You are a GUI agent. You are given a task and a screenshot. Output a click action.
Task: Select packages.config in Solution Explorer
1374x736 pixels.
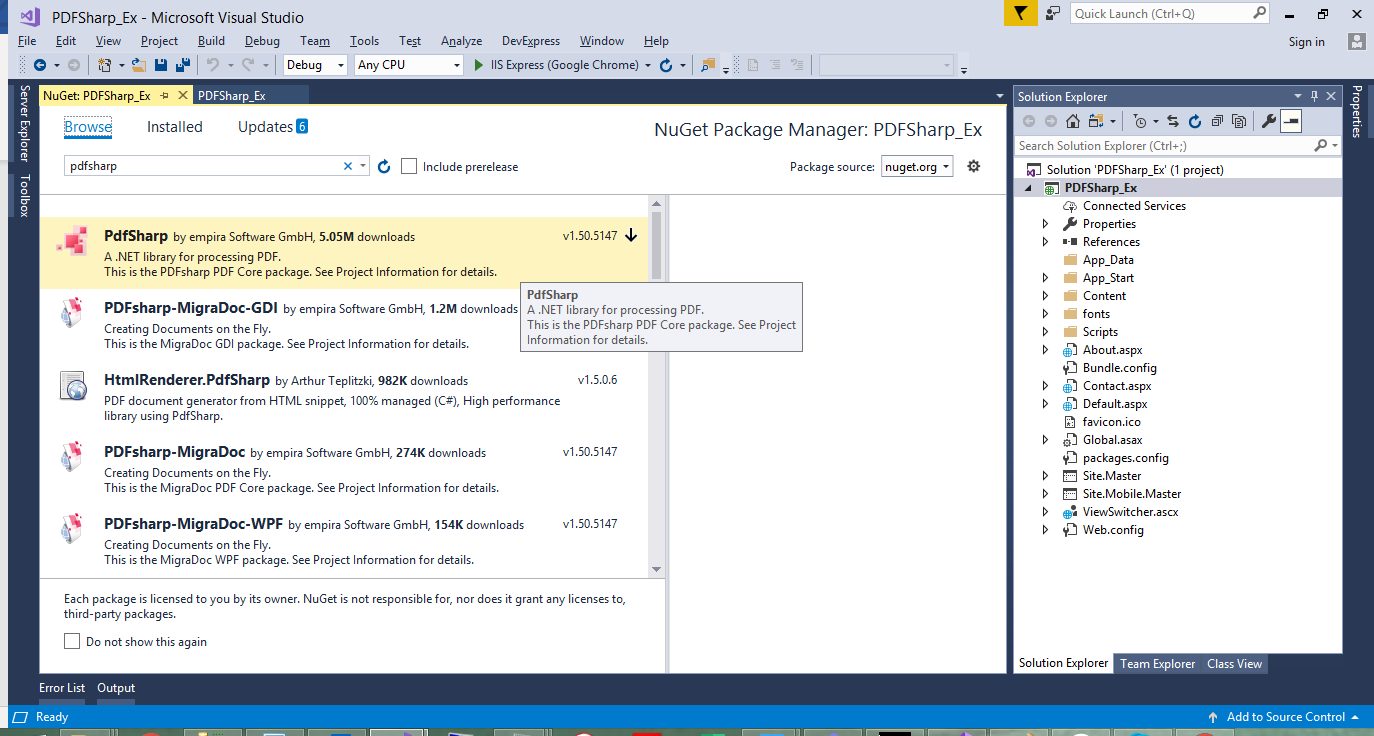[x=1125, y=458]
